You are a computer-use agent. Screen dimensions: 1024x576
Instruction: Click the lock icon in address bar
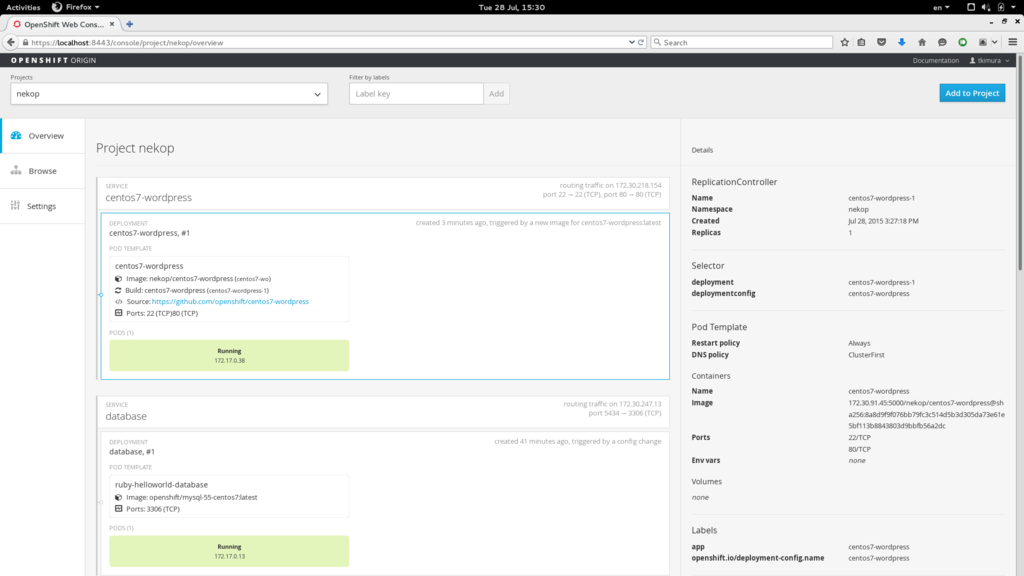click(x=25, y=42)
